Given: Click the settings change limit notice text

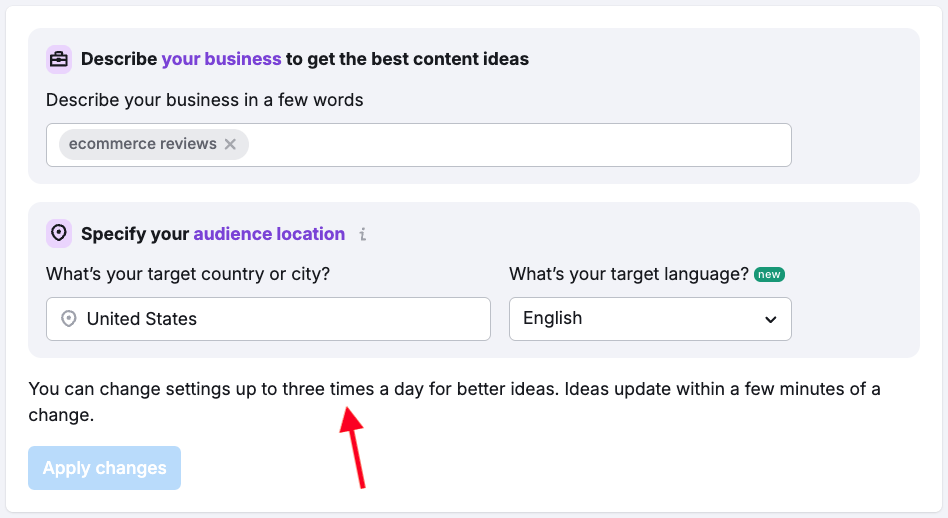Looking at the screenshot, I should (454, 401).
